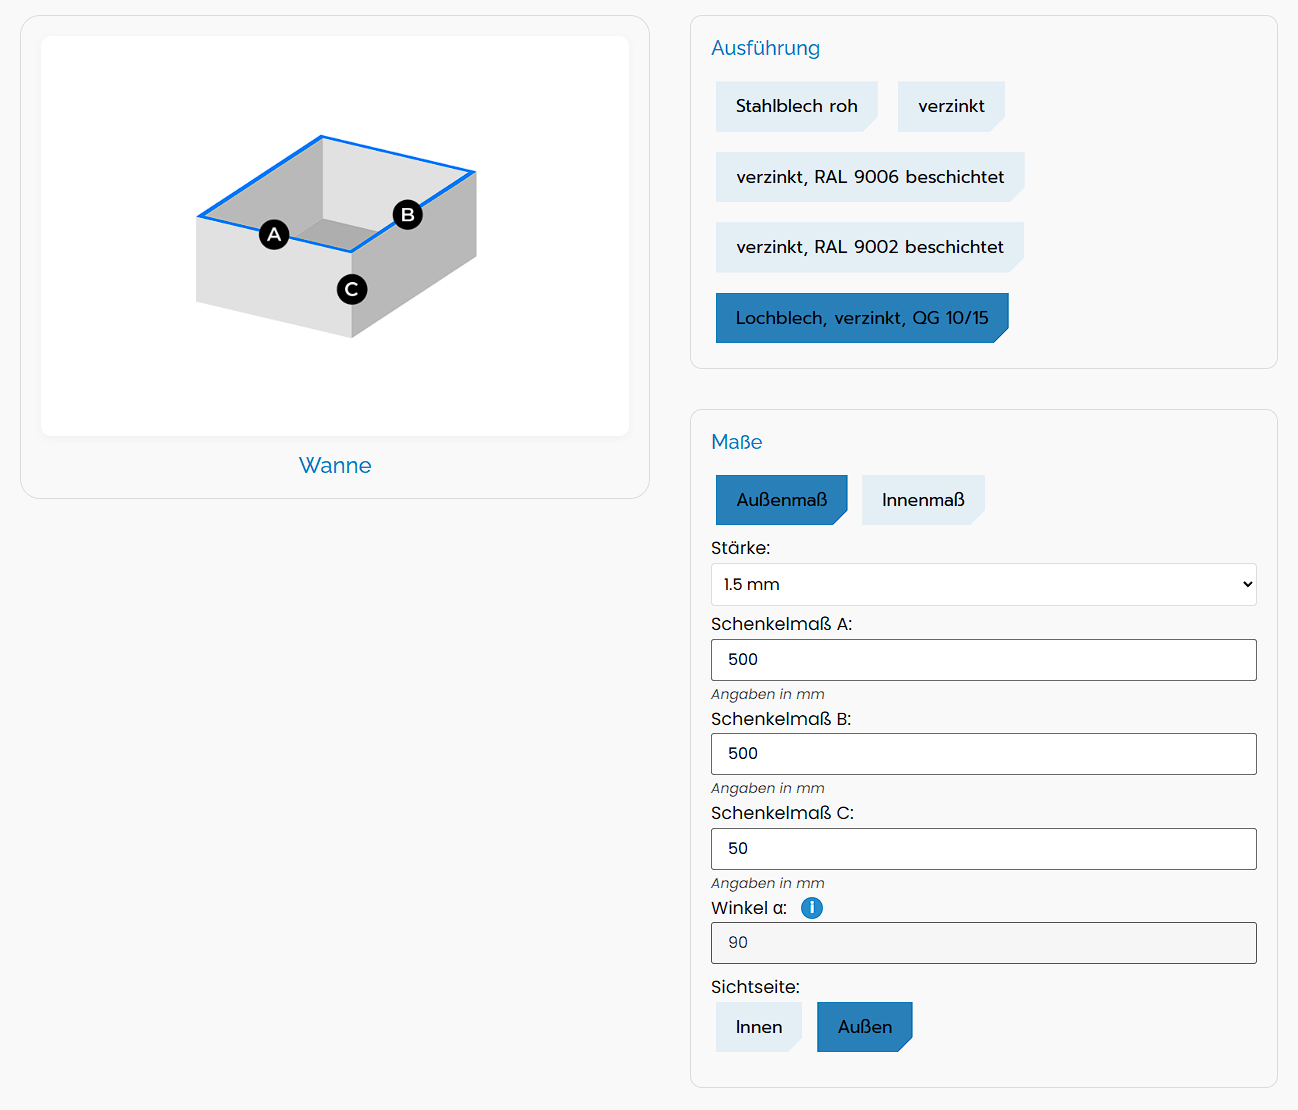Select the Stahlblech roh finish
1298x1110 pixels.
tap(796, 106)
